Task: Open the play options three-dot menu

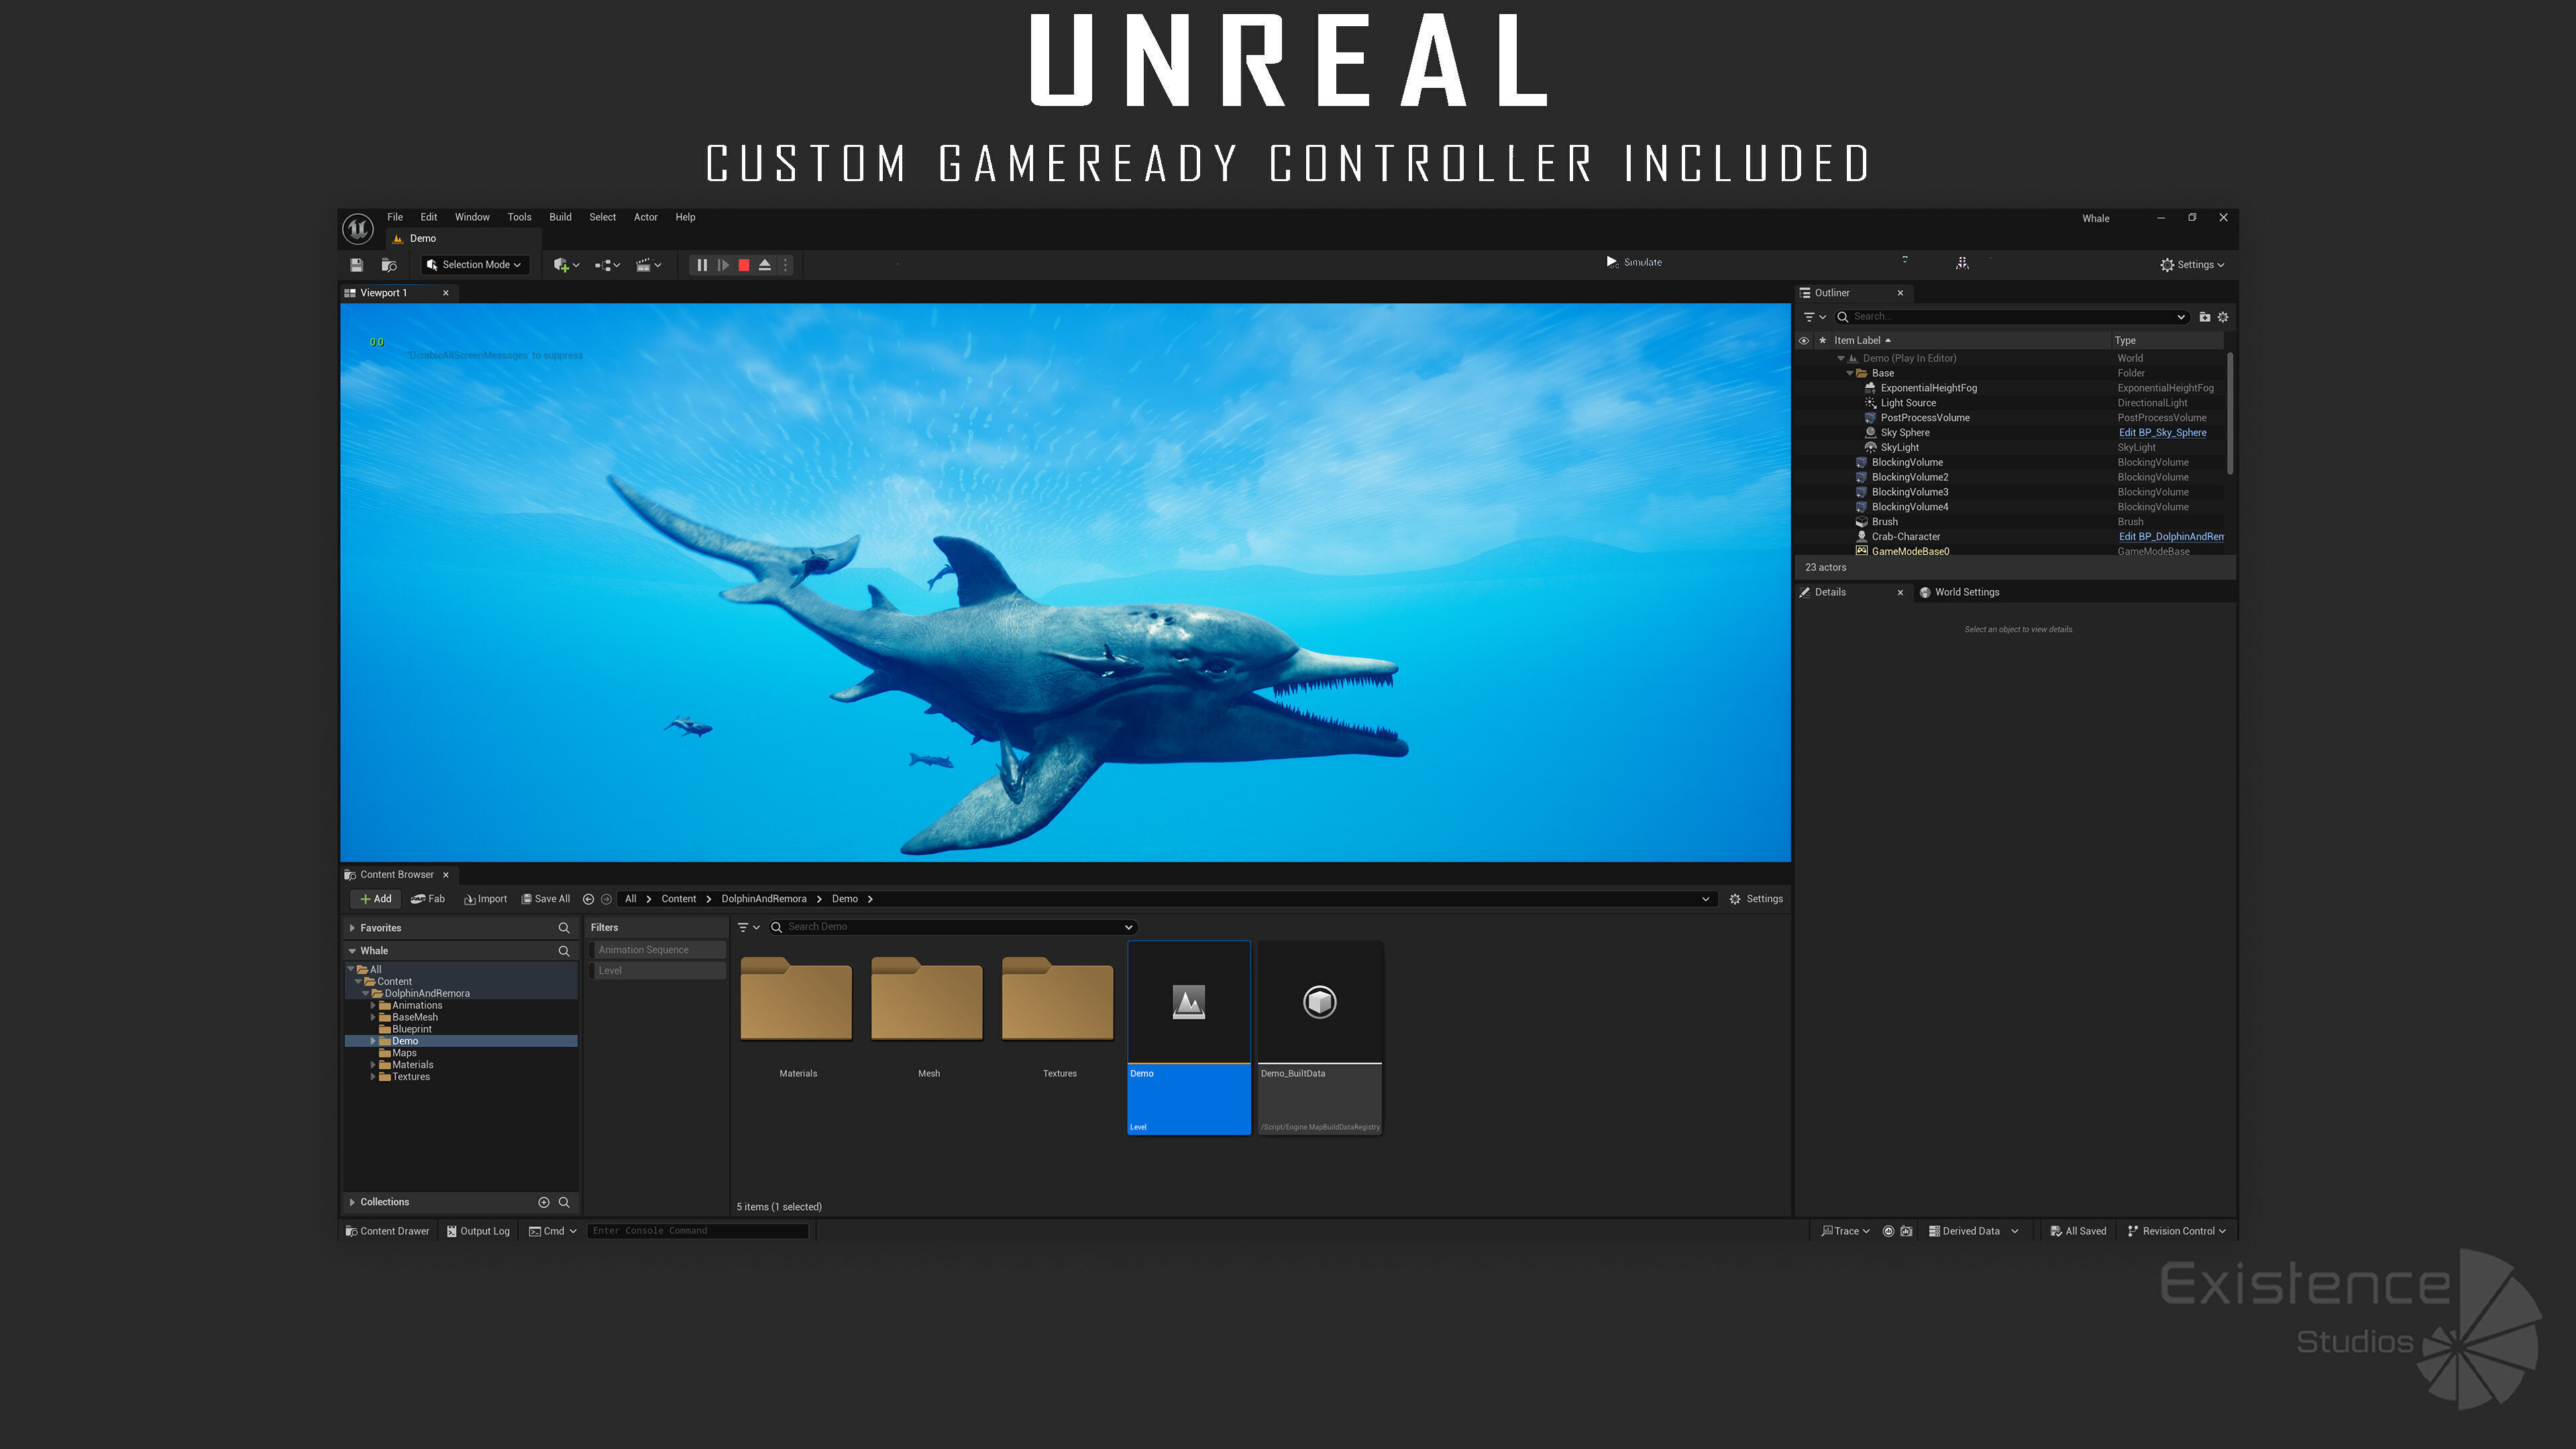Action: click(785, 265)
